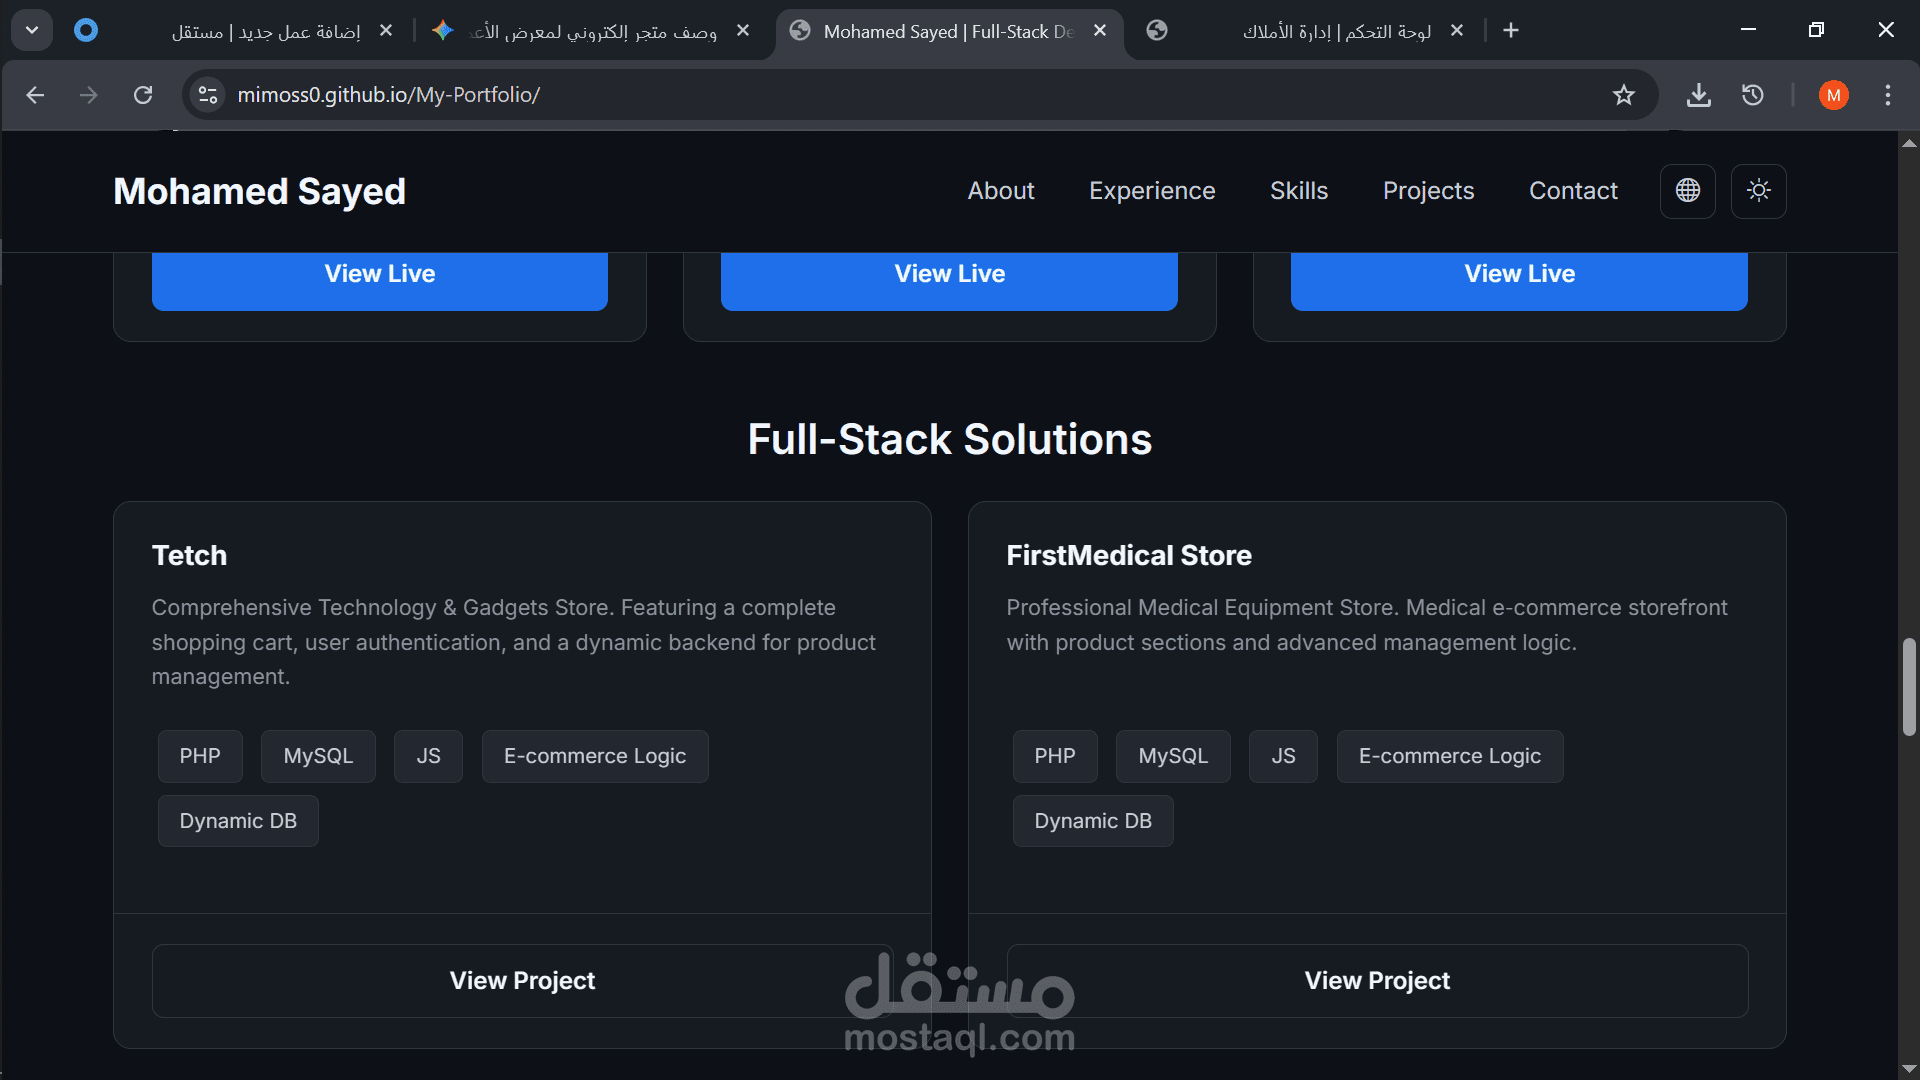Open Chrome three-dot menu
This screenshot has height=1080, width=1920.
[x=1887, y=95]
